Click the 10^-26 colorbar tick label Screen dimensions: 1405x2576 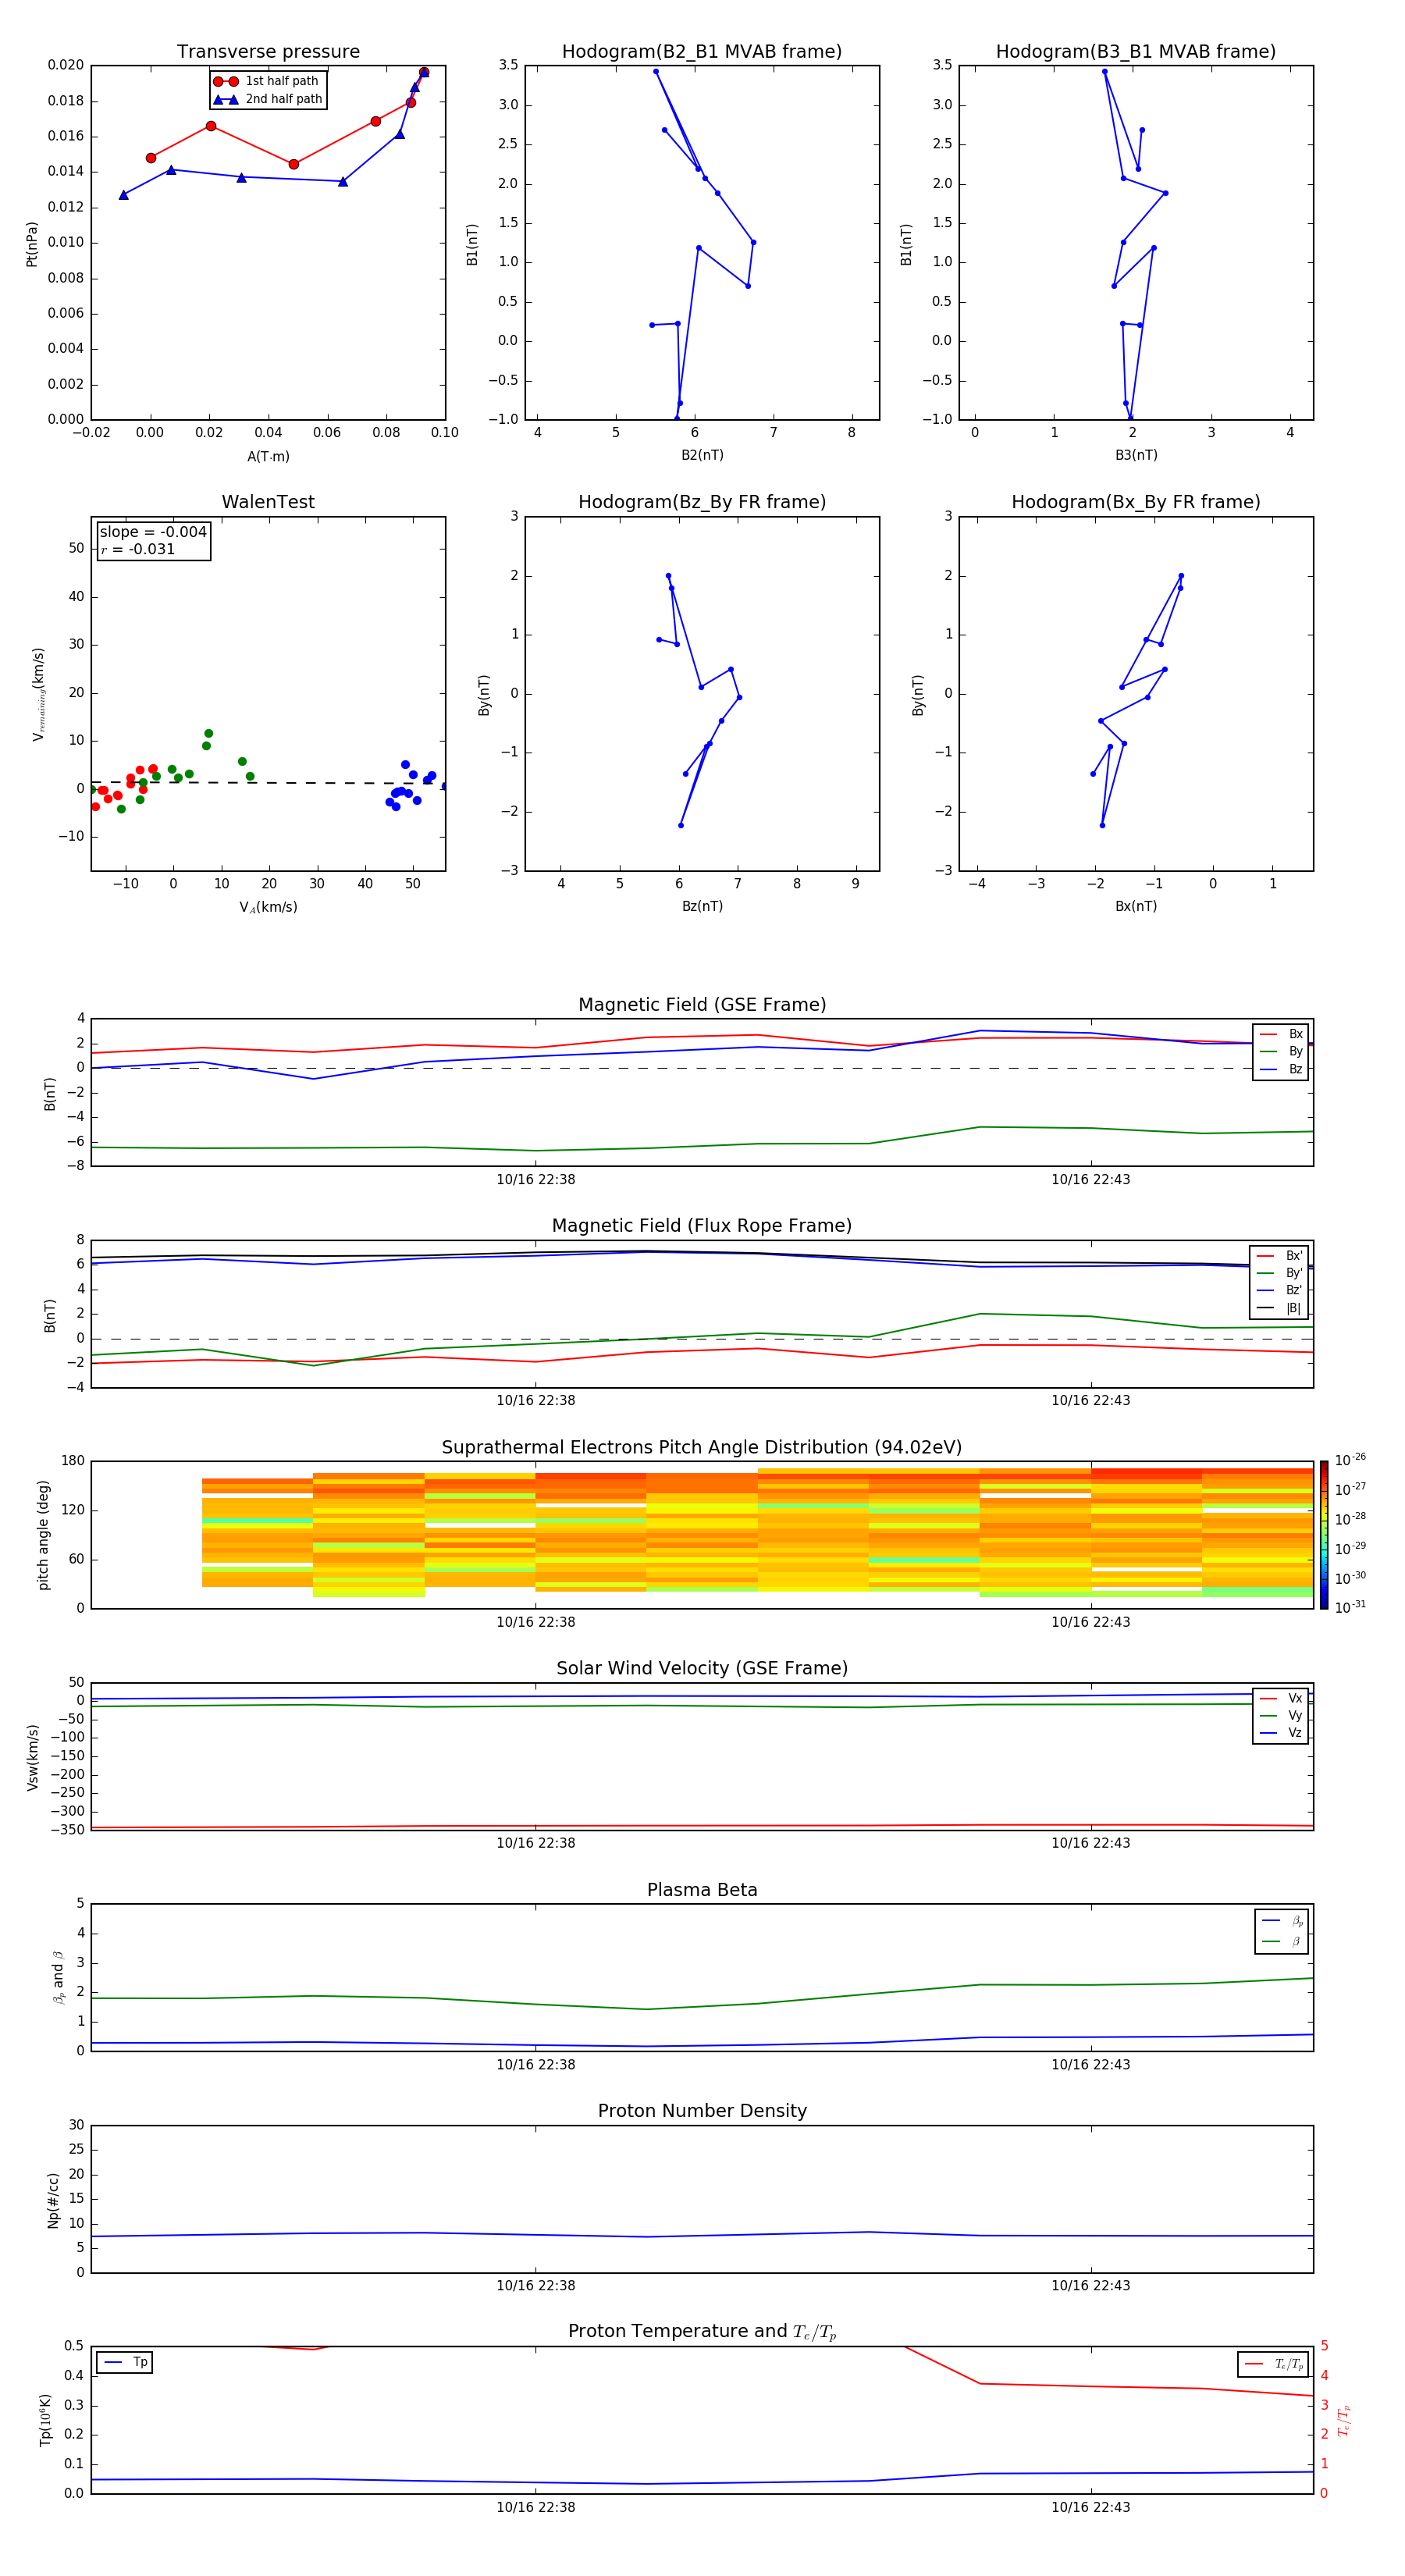(x=1350, y=1460)
